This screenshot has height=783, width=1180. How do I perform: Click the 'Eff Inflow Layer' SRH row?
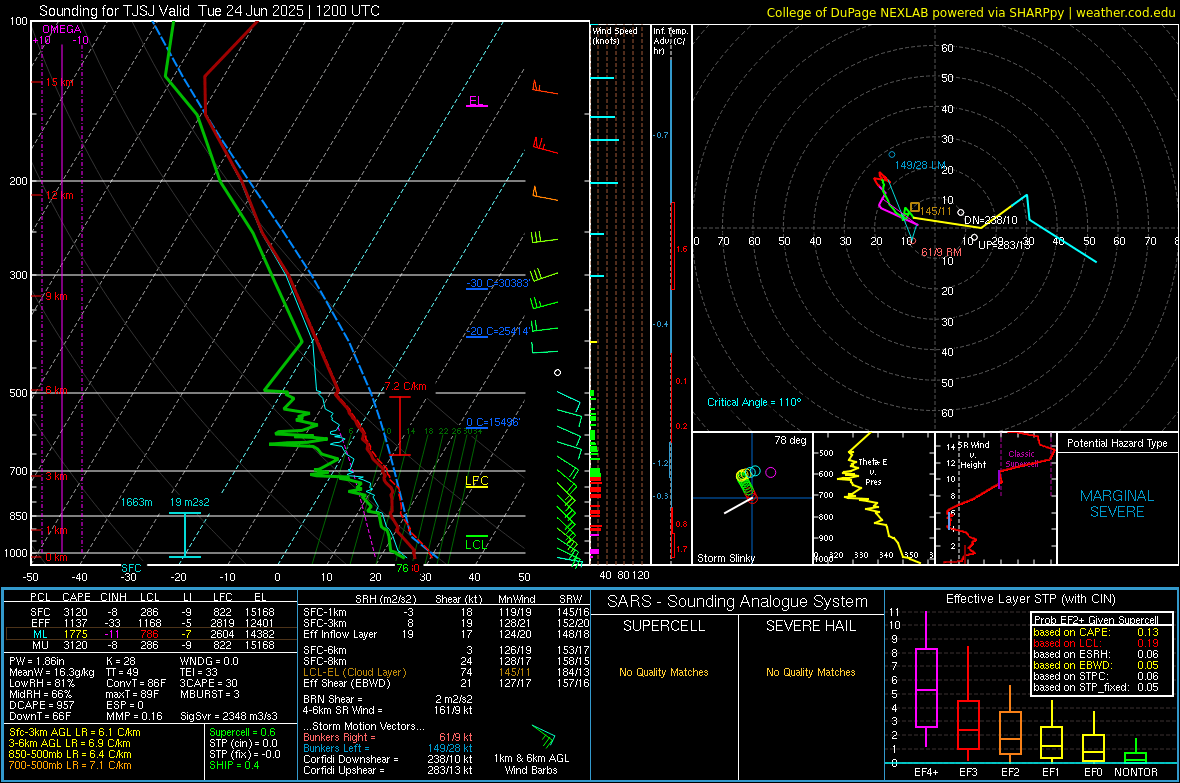(446, 634)
